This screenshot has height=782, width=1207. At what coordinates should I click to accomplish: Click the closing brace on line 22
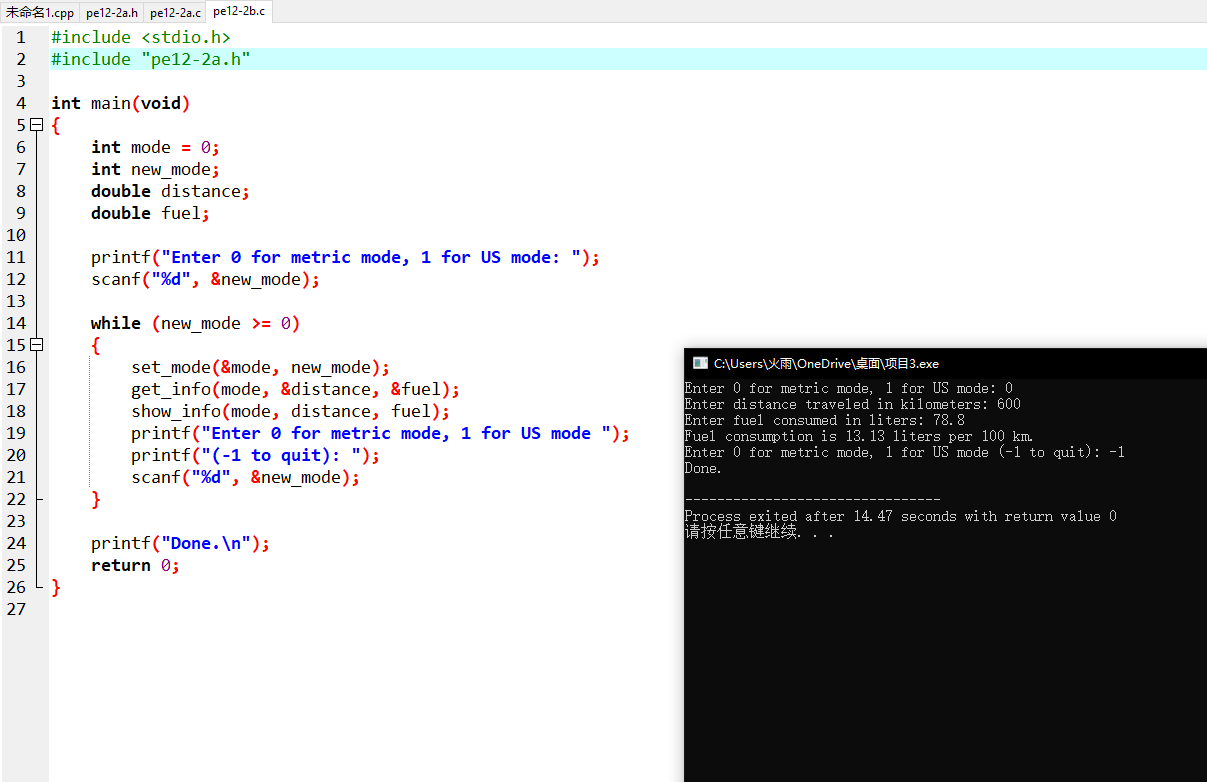point(96,499)
